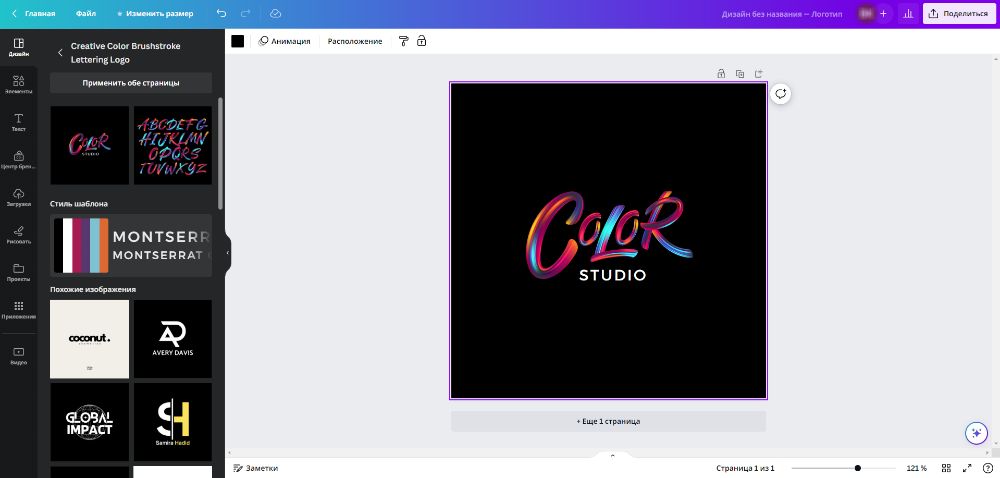Toggle grid view of pages

coord(965,468)
